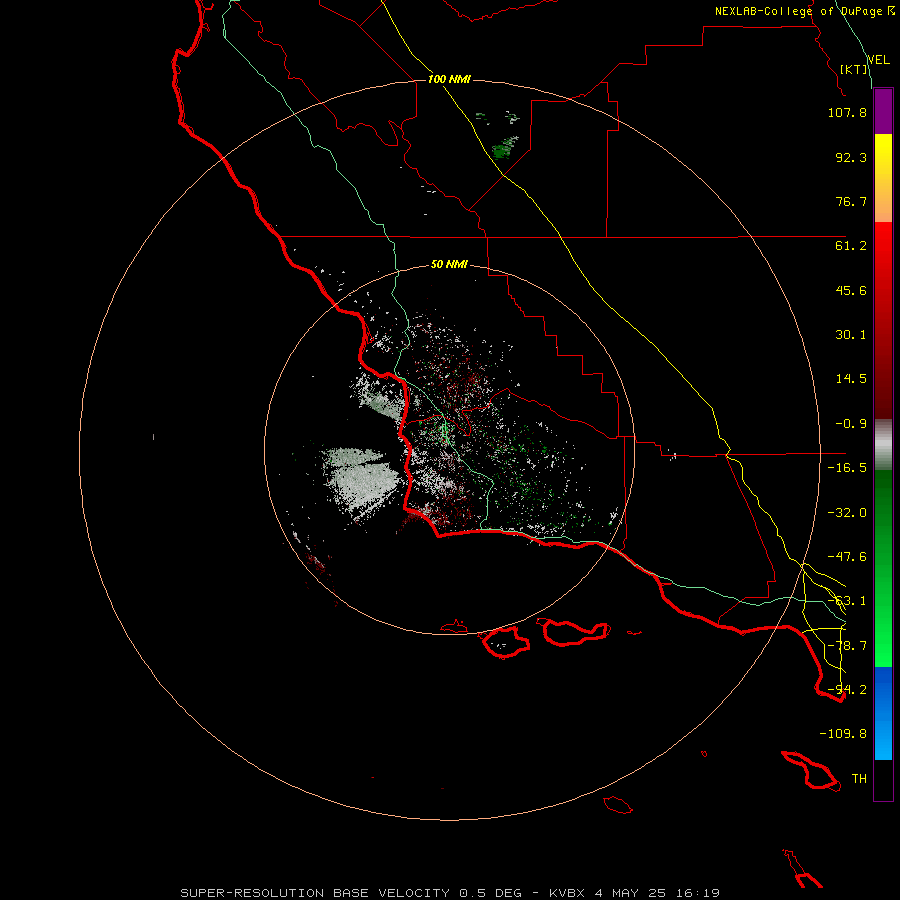Viewport: 900px width, 900px height.
Task: Click the -47.6 legend value
Action: click(x=847, y=557)
